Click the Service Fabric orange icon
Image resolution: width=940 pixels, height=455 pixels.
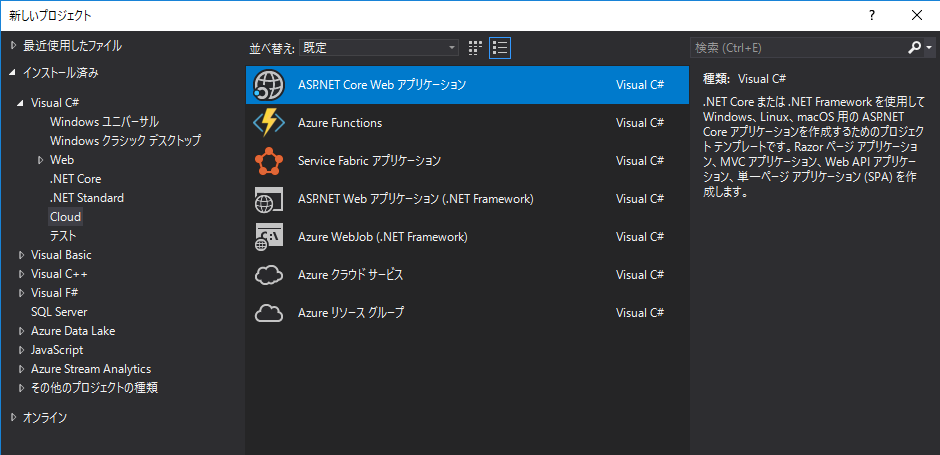tap(268, 161)
